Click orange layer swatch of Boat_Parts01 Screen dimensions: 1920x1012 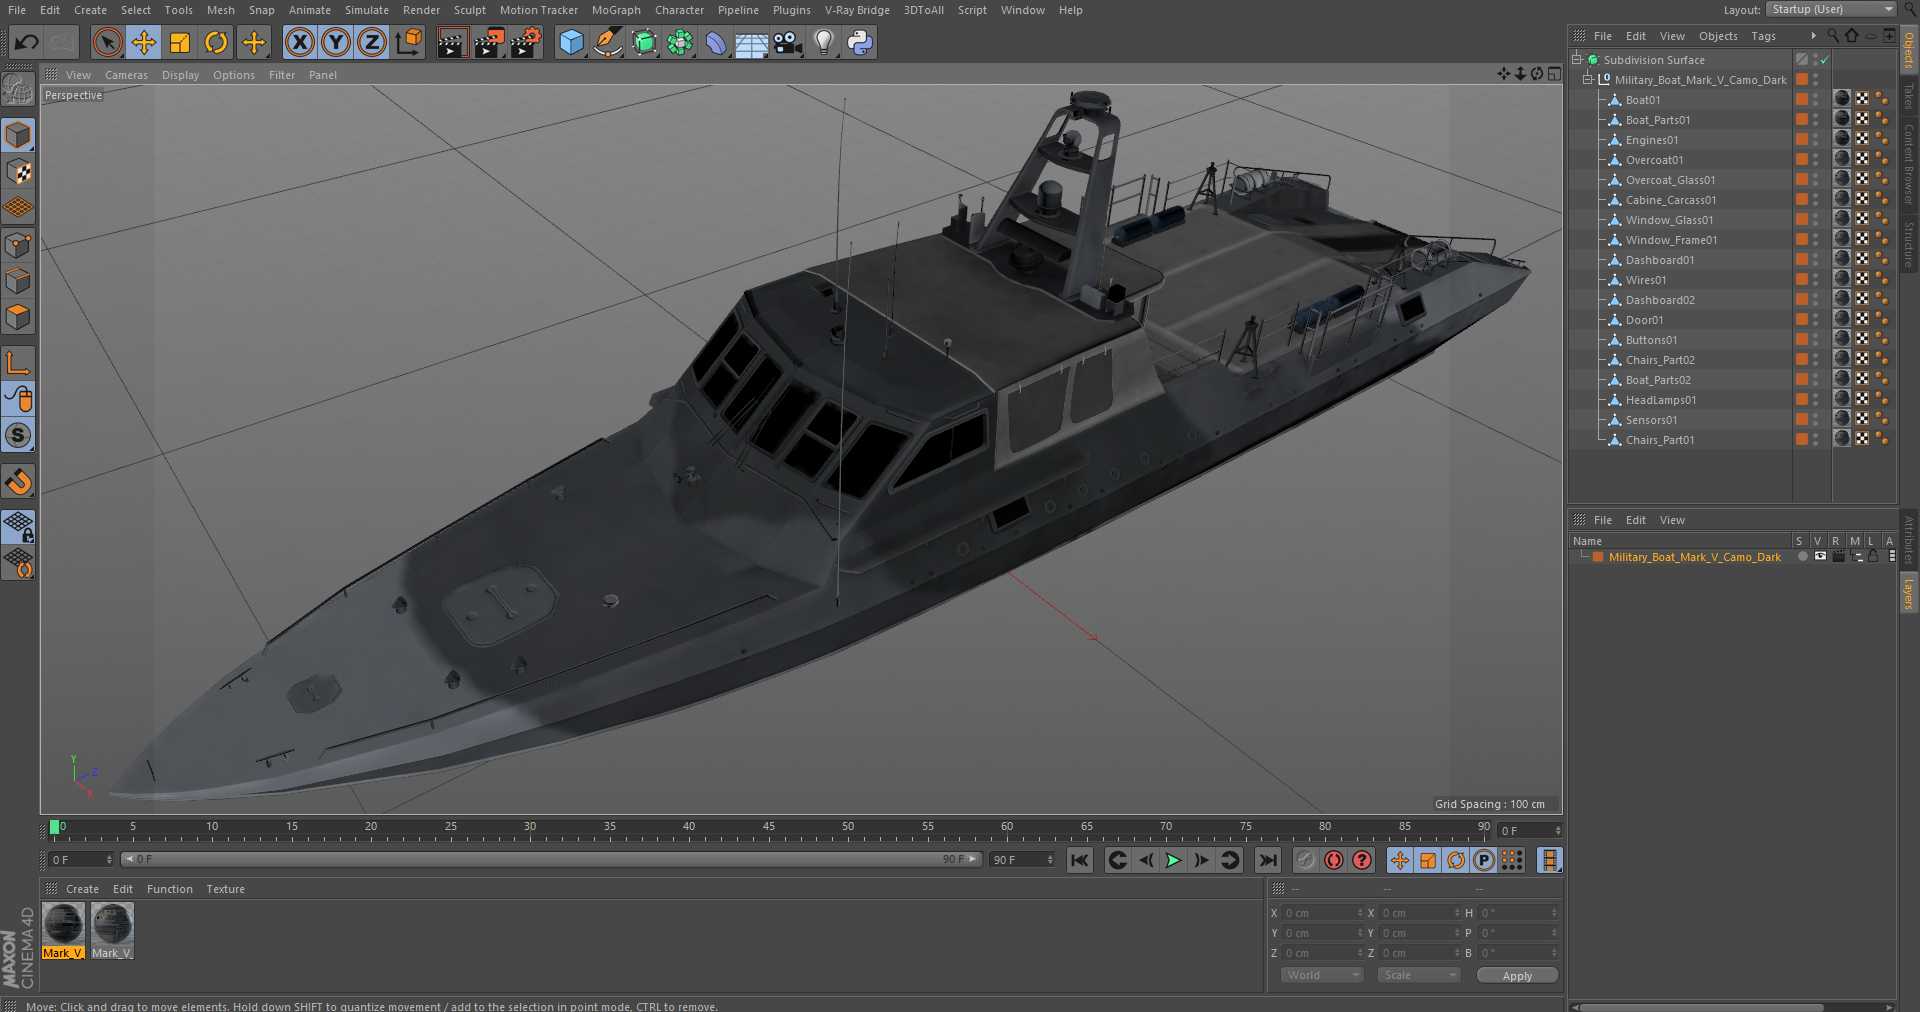tap(1801, 119)
